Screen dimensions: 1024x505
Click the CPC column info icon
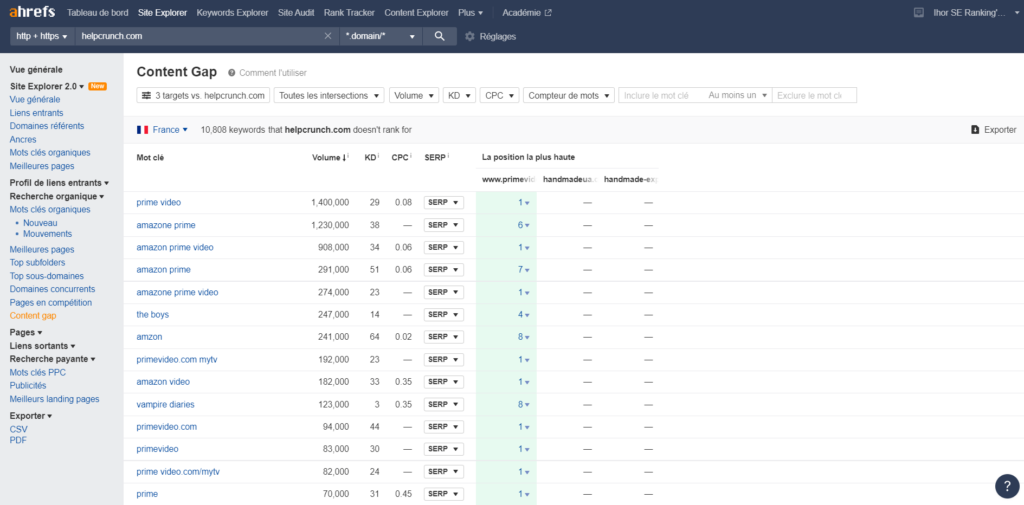coord(411,157)
